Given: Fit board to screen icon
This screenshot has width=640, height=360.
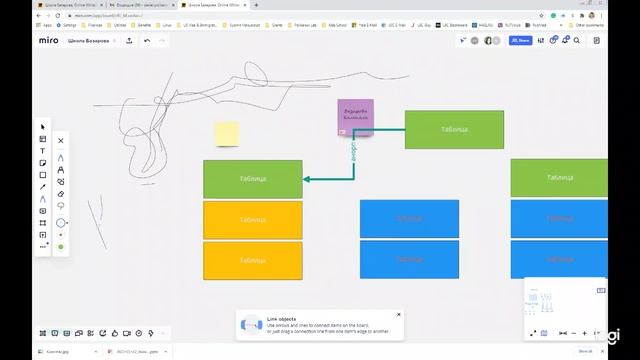Looking at the screenshot, I should [x=563, y=333].
